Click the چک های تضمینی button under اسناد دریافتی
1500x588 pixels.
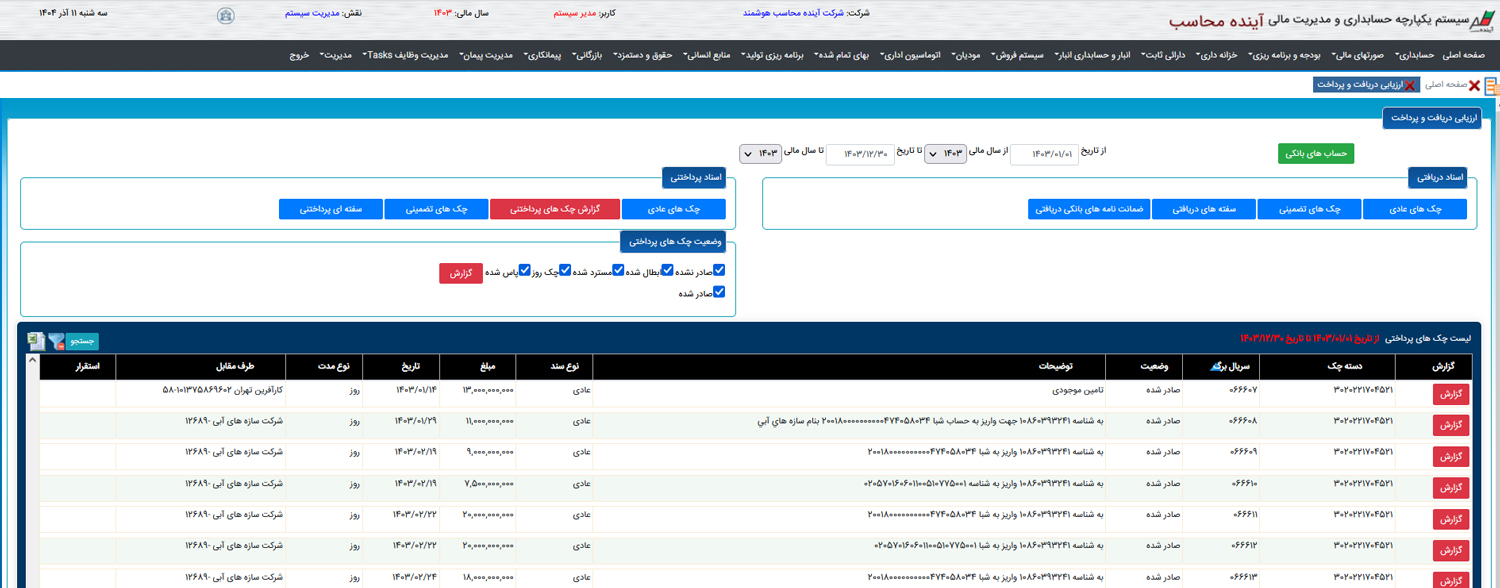click(1309, 209)
